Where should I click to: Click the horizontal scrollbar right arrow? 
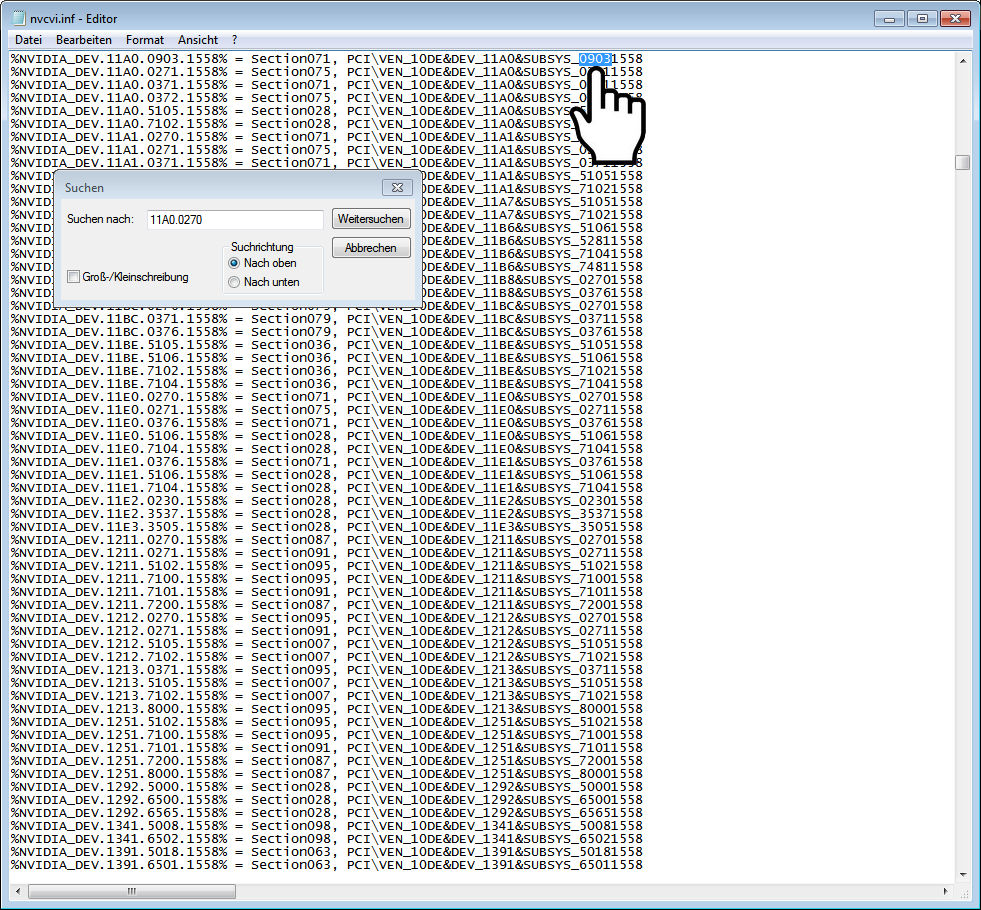click(945, 891)
